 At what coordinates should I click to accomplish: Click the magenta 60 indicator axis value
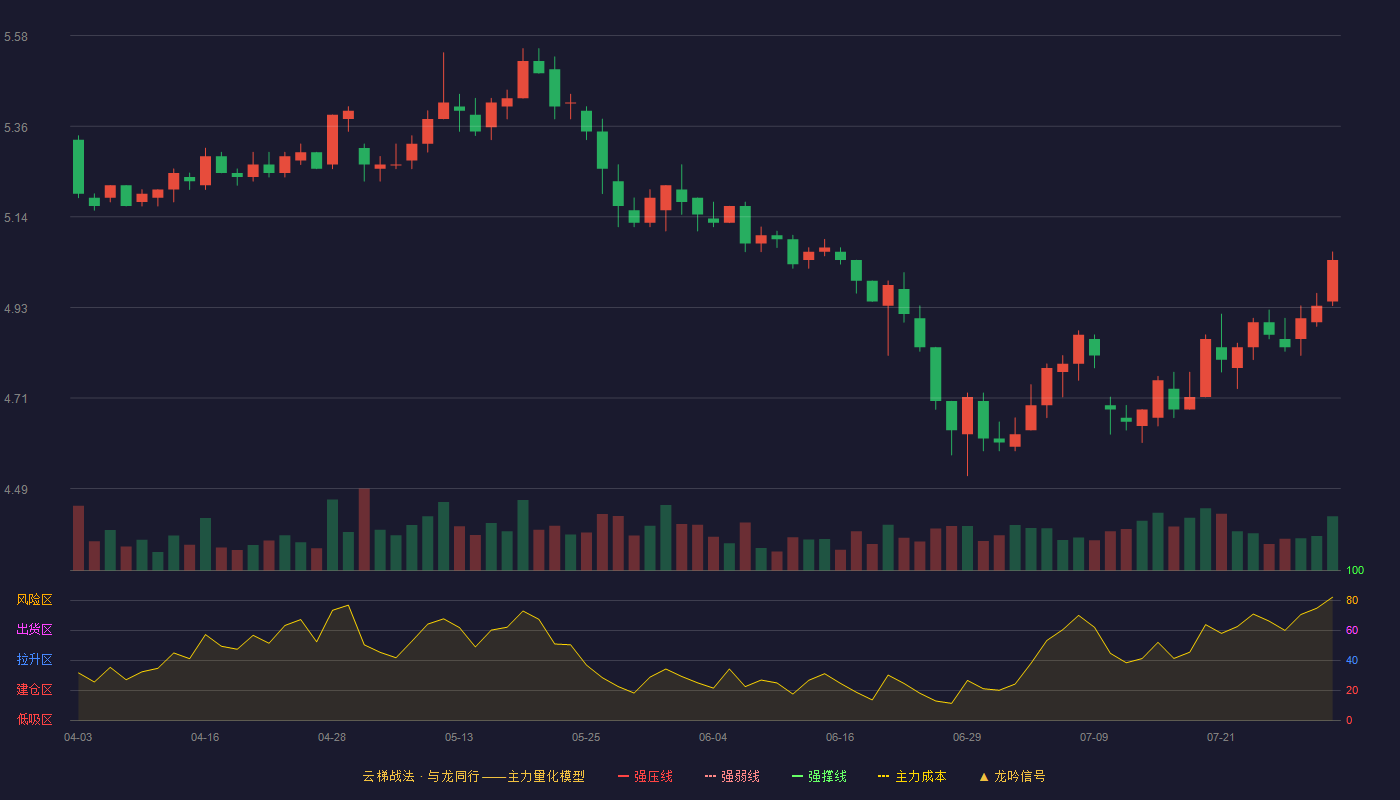point(1352,630)
